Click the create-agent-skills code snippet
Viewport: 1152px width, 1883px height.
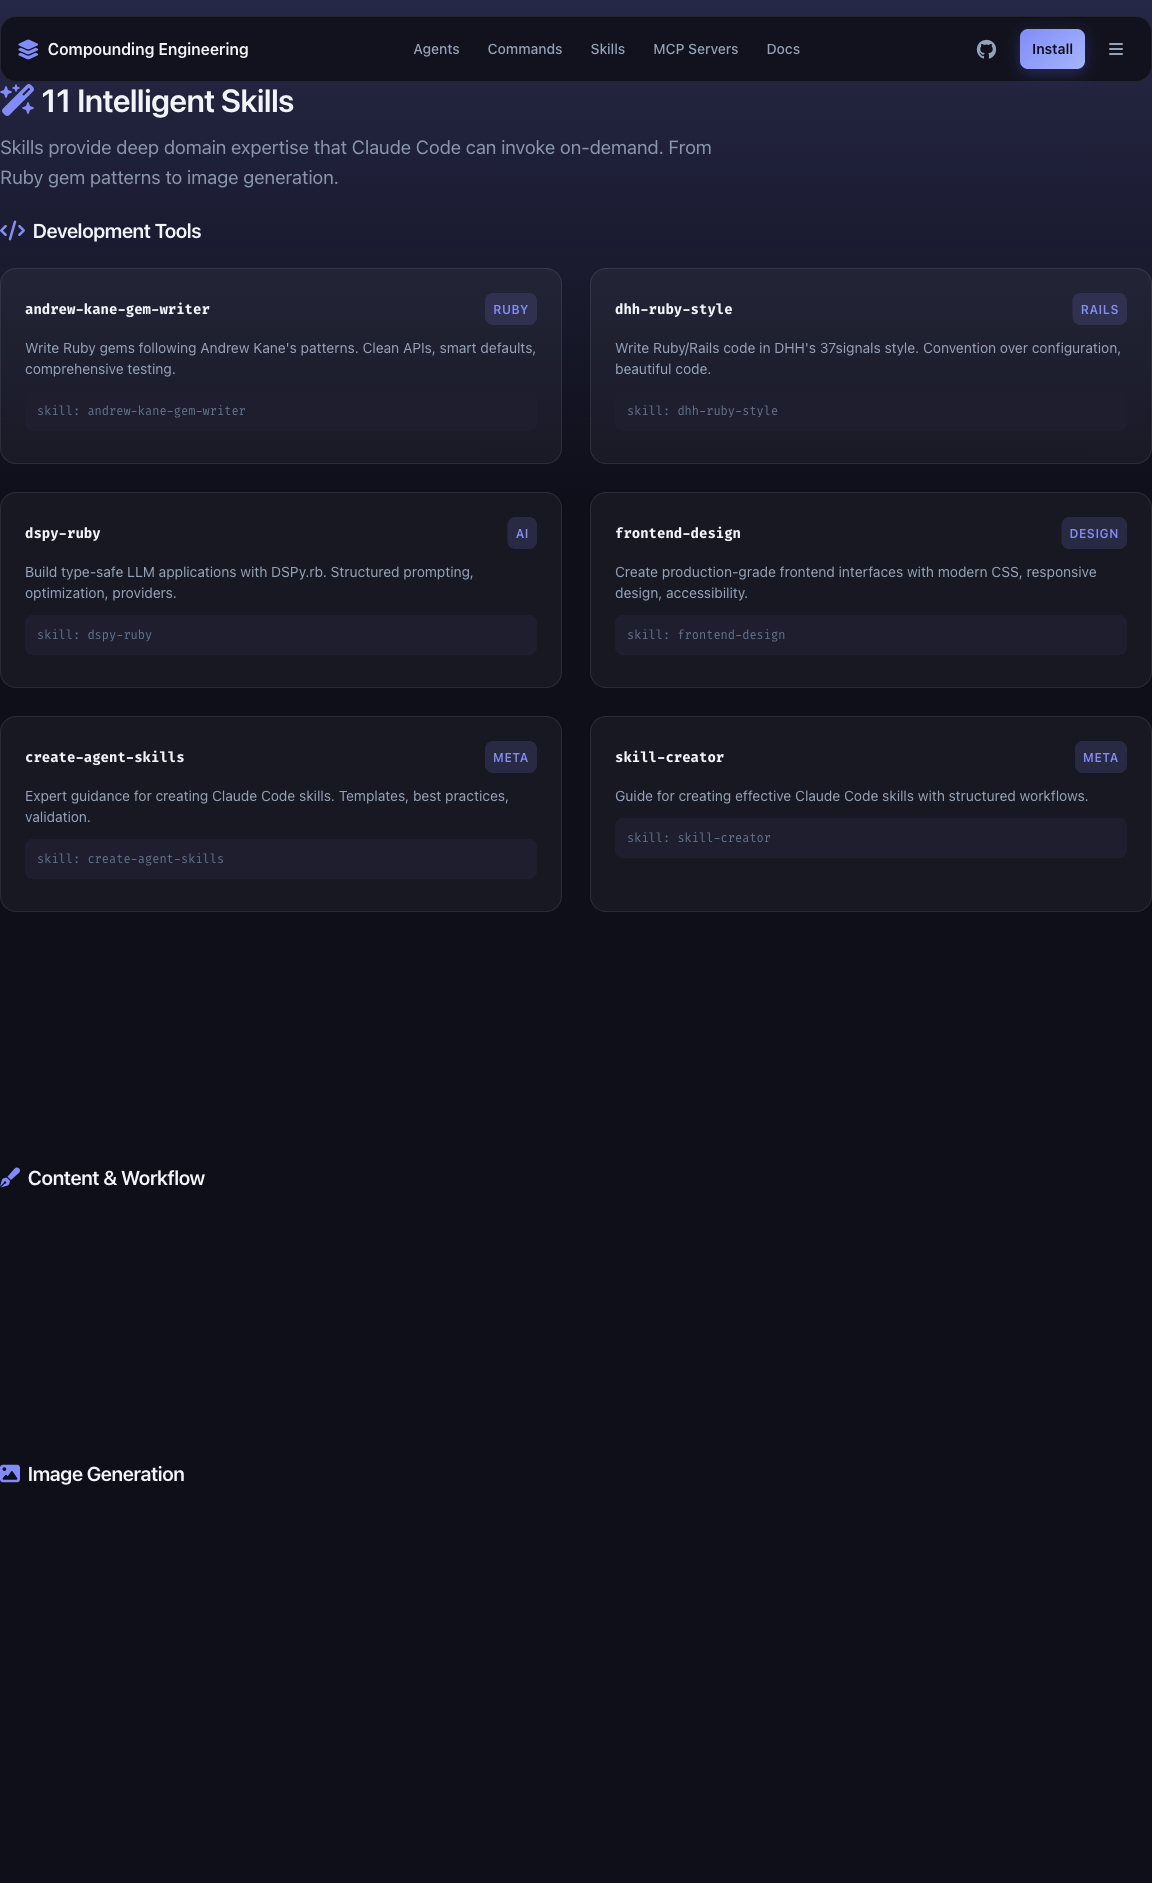tap(281, 859)
